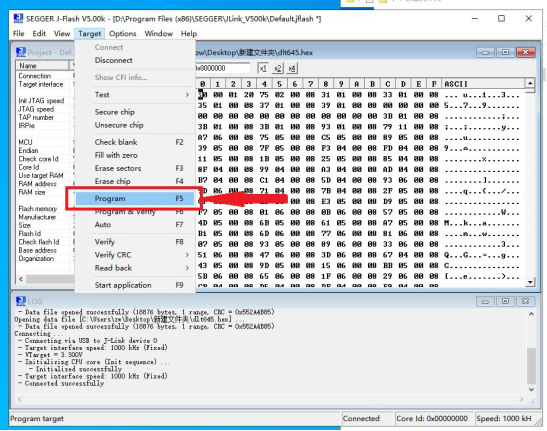
Task: Open the View menu
Action: (62, 34)
